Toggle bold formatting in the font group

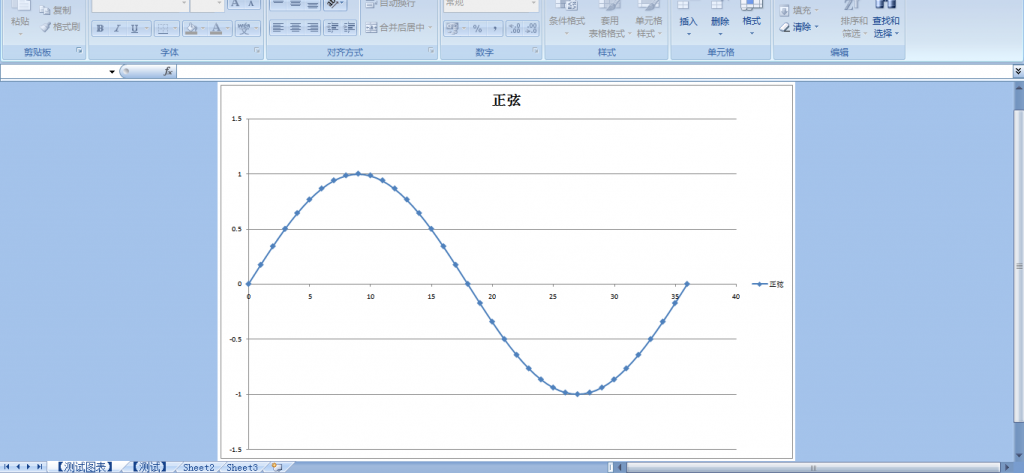tap(100, 28)
